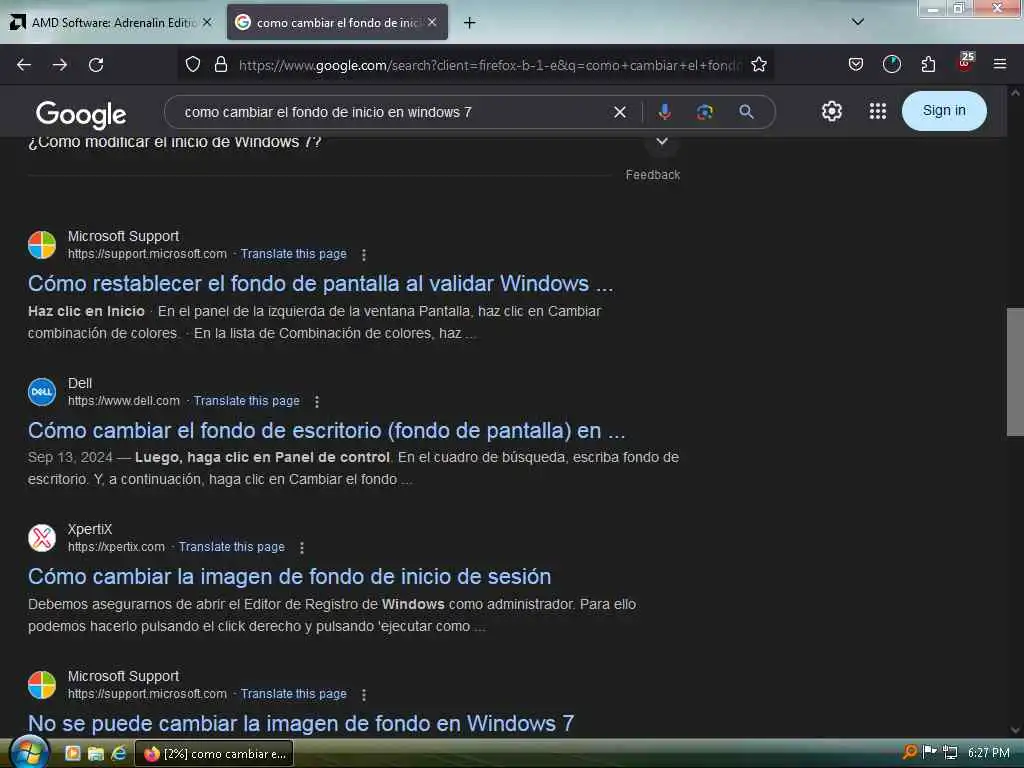
Task: Open the Save to Pocket icon
Action: (x=856, y=65)
